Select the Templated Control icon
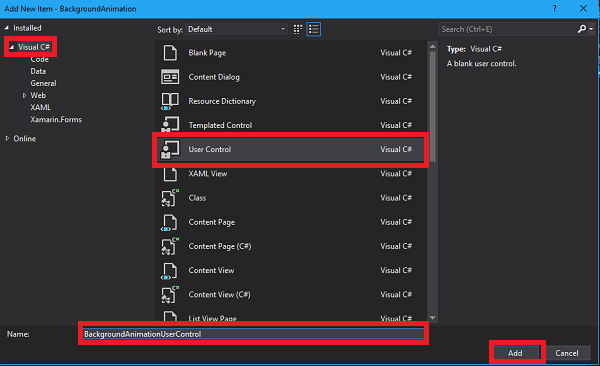 pos(170,124)
